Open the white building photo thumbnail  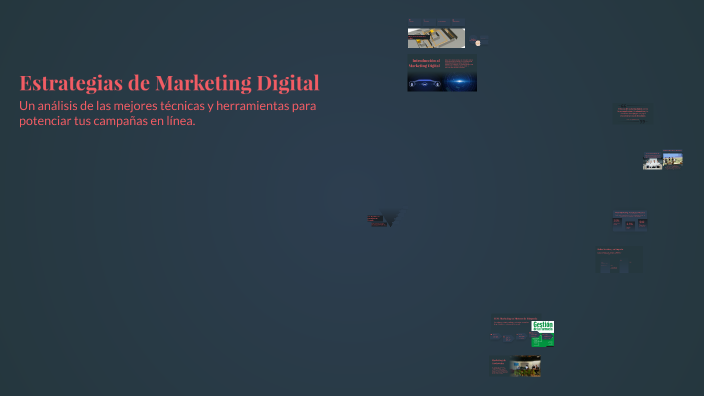coord(652,161)
